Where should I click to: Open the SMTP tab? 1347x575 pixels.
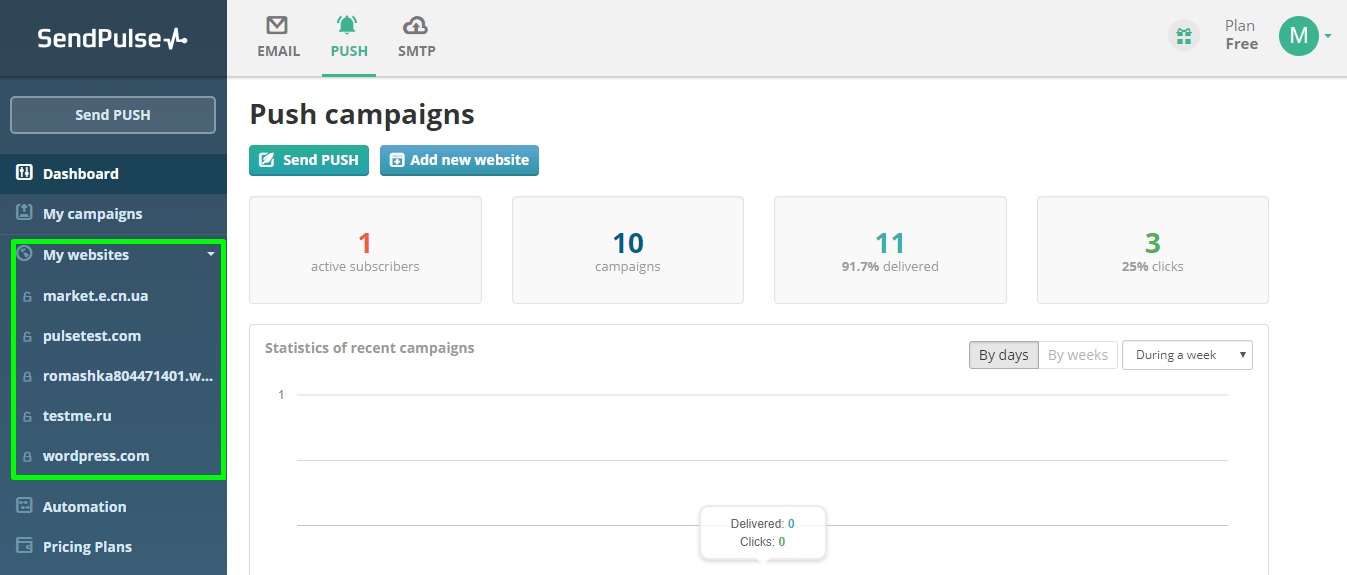(x=416, y=38)
